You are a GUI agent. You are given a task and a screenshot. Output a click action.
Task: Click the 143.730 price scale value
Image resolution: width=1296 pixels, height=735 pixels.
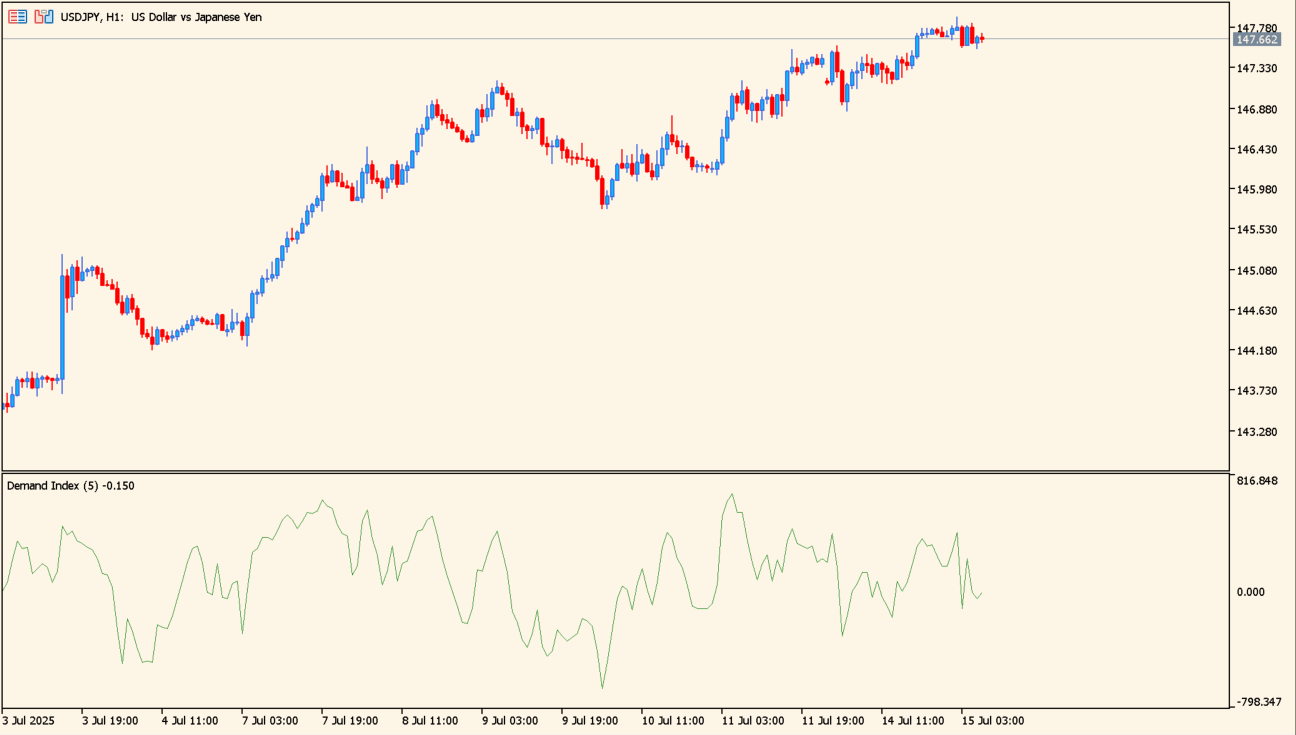pyautogui.click(x=1257, y=391)
